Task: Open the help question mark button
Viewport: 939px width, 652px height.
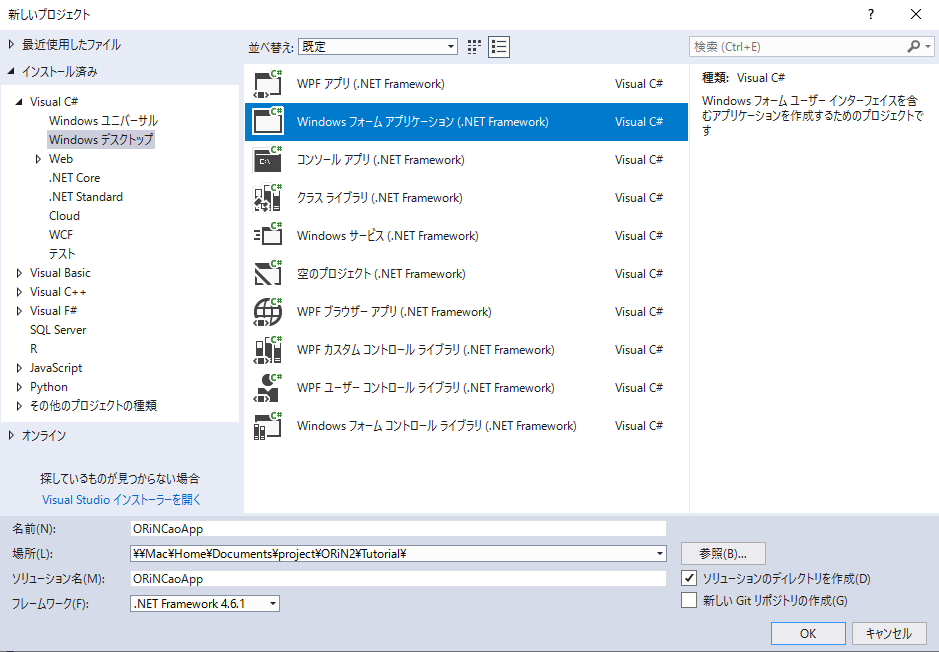Action: 871,14
